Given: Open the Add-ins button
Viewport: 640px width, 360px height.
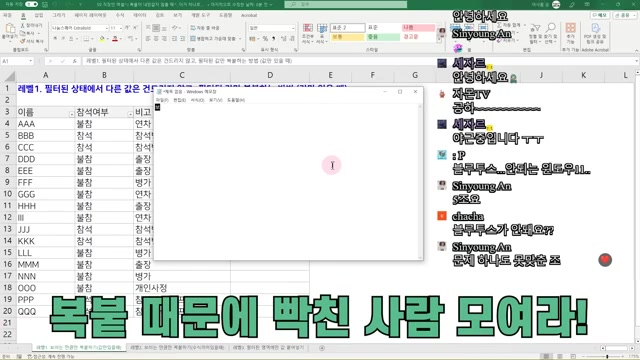Looking at the screenshot, I should 570,33.
